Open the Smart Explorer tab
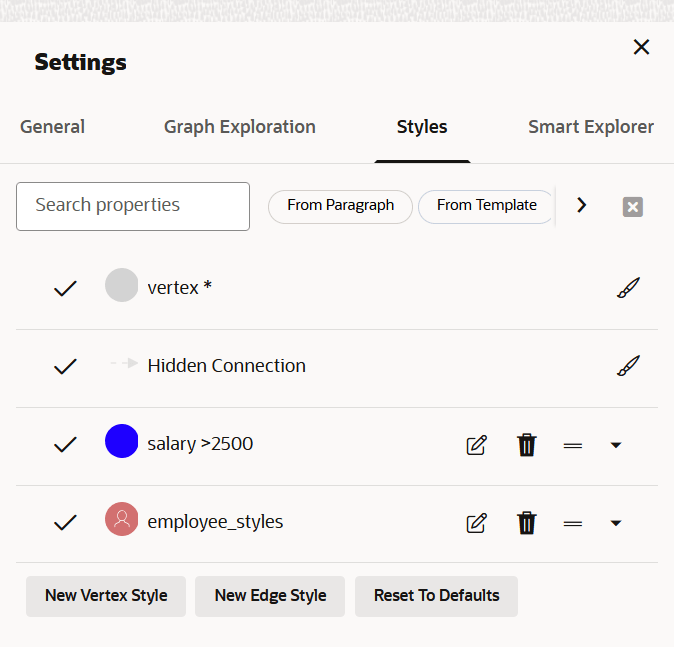 point(590,127)
